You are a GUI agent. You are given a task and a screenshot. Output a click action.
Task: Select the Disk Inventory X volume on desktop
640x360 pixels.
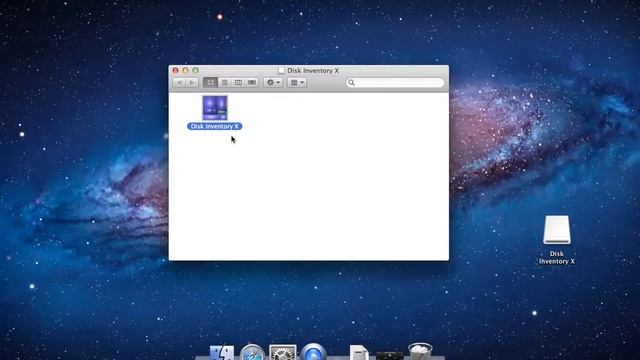point(557,230)
